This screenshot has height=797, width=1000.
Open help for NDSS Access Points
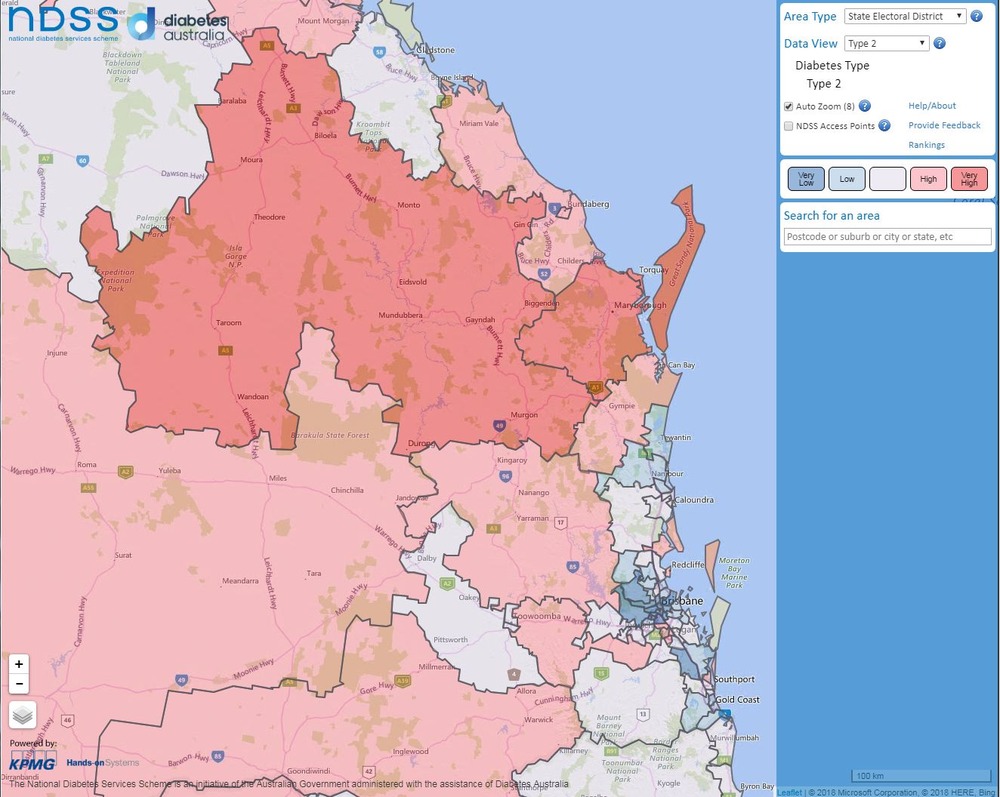pyautogui.click(x=885, y=126)
